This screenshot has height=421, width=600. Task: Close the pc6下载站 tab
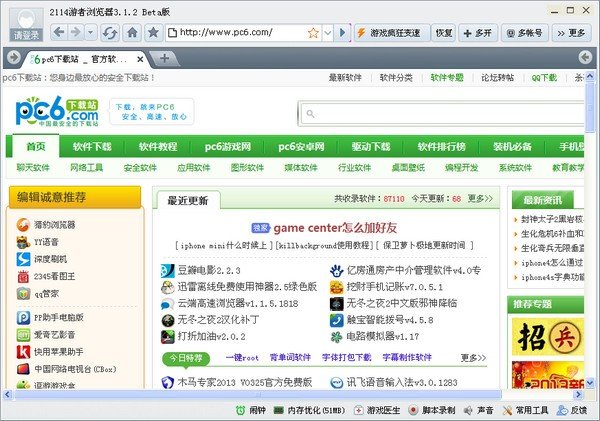140,59
